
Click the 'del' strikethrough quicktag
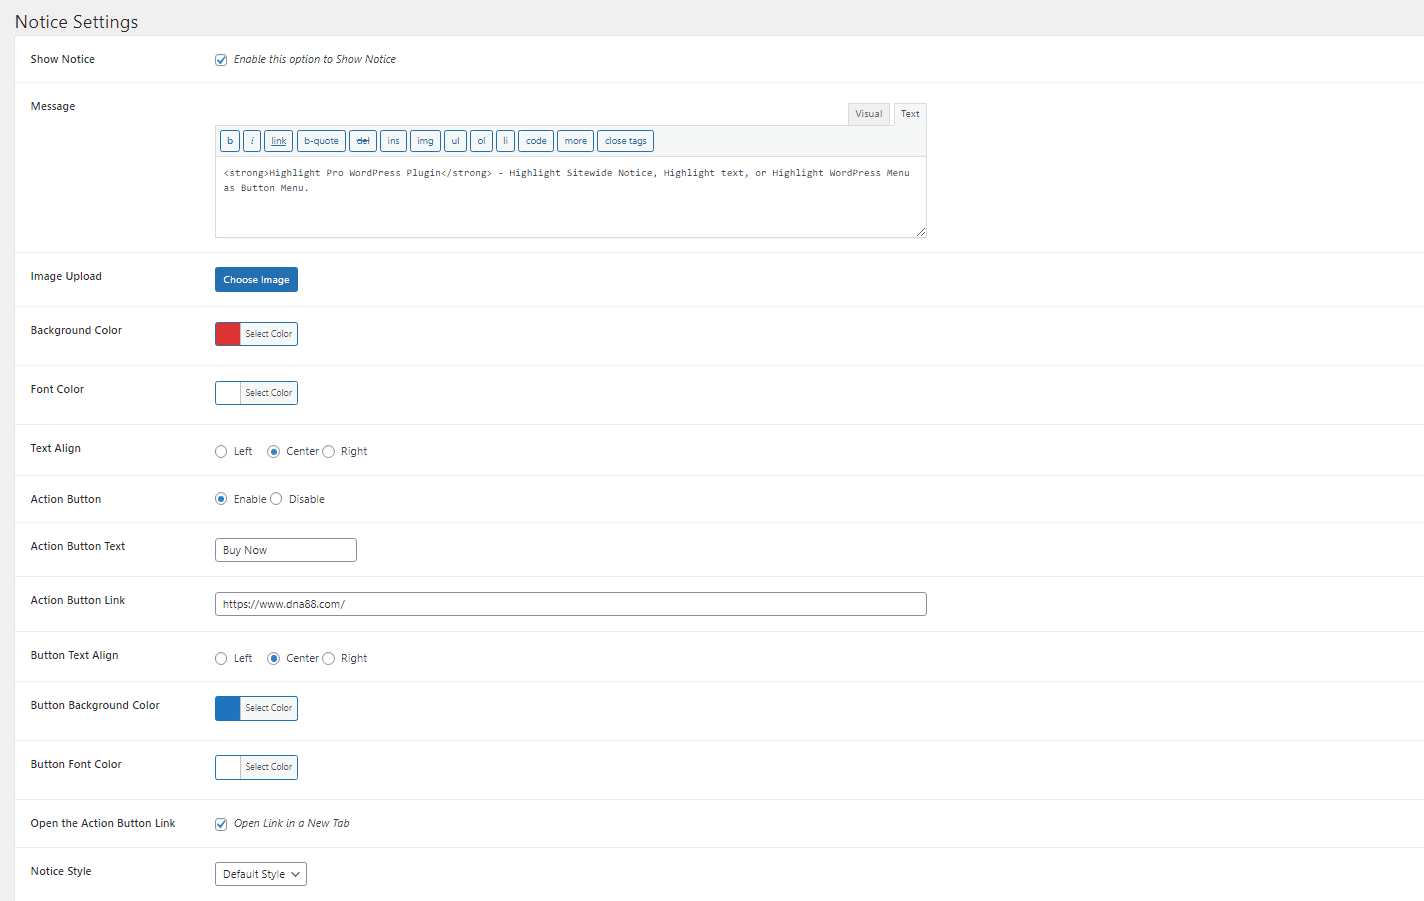[363, 141]
